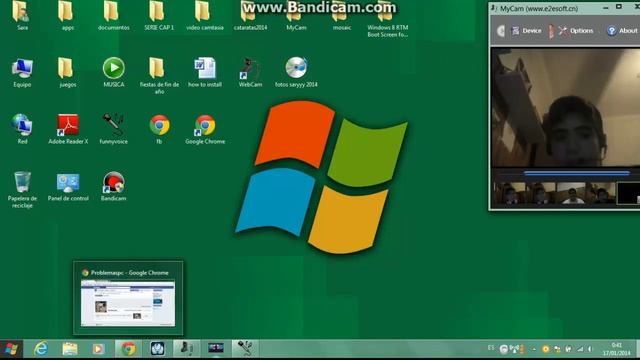Click the About button in MyCam
The height and width of the screenshot is (360, 640).
[x=622, y=31]
